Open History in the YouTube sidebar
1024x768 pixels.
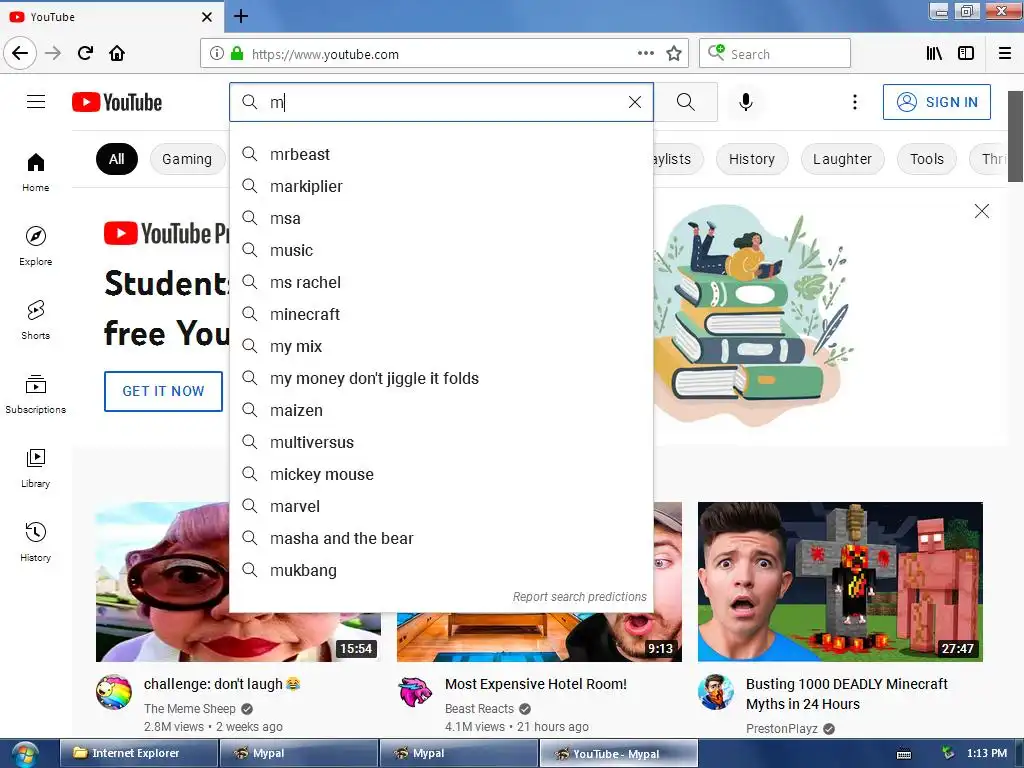[36, 542]
